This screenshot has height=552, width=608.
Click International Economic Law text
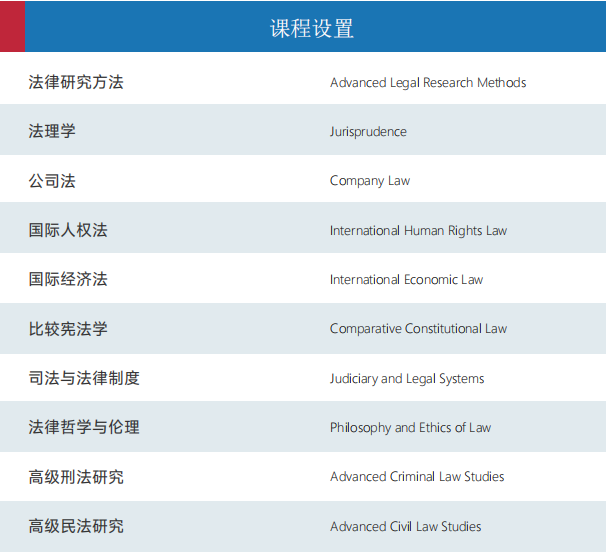406,280
